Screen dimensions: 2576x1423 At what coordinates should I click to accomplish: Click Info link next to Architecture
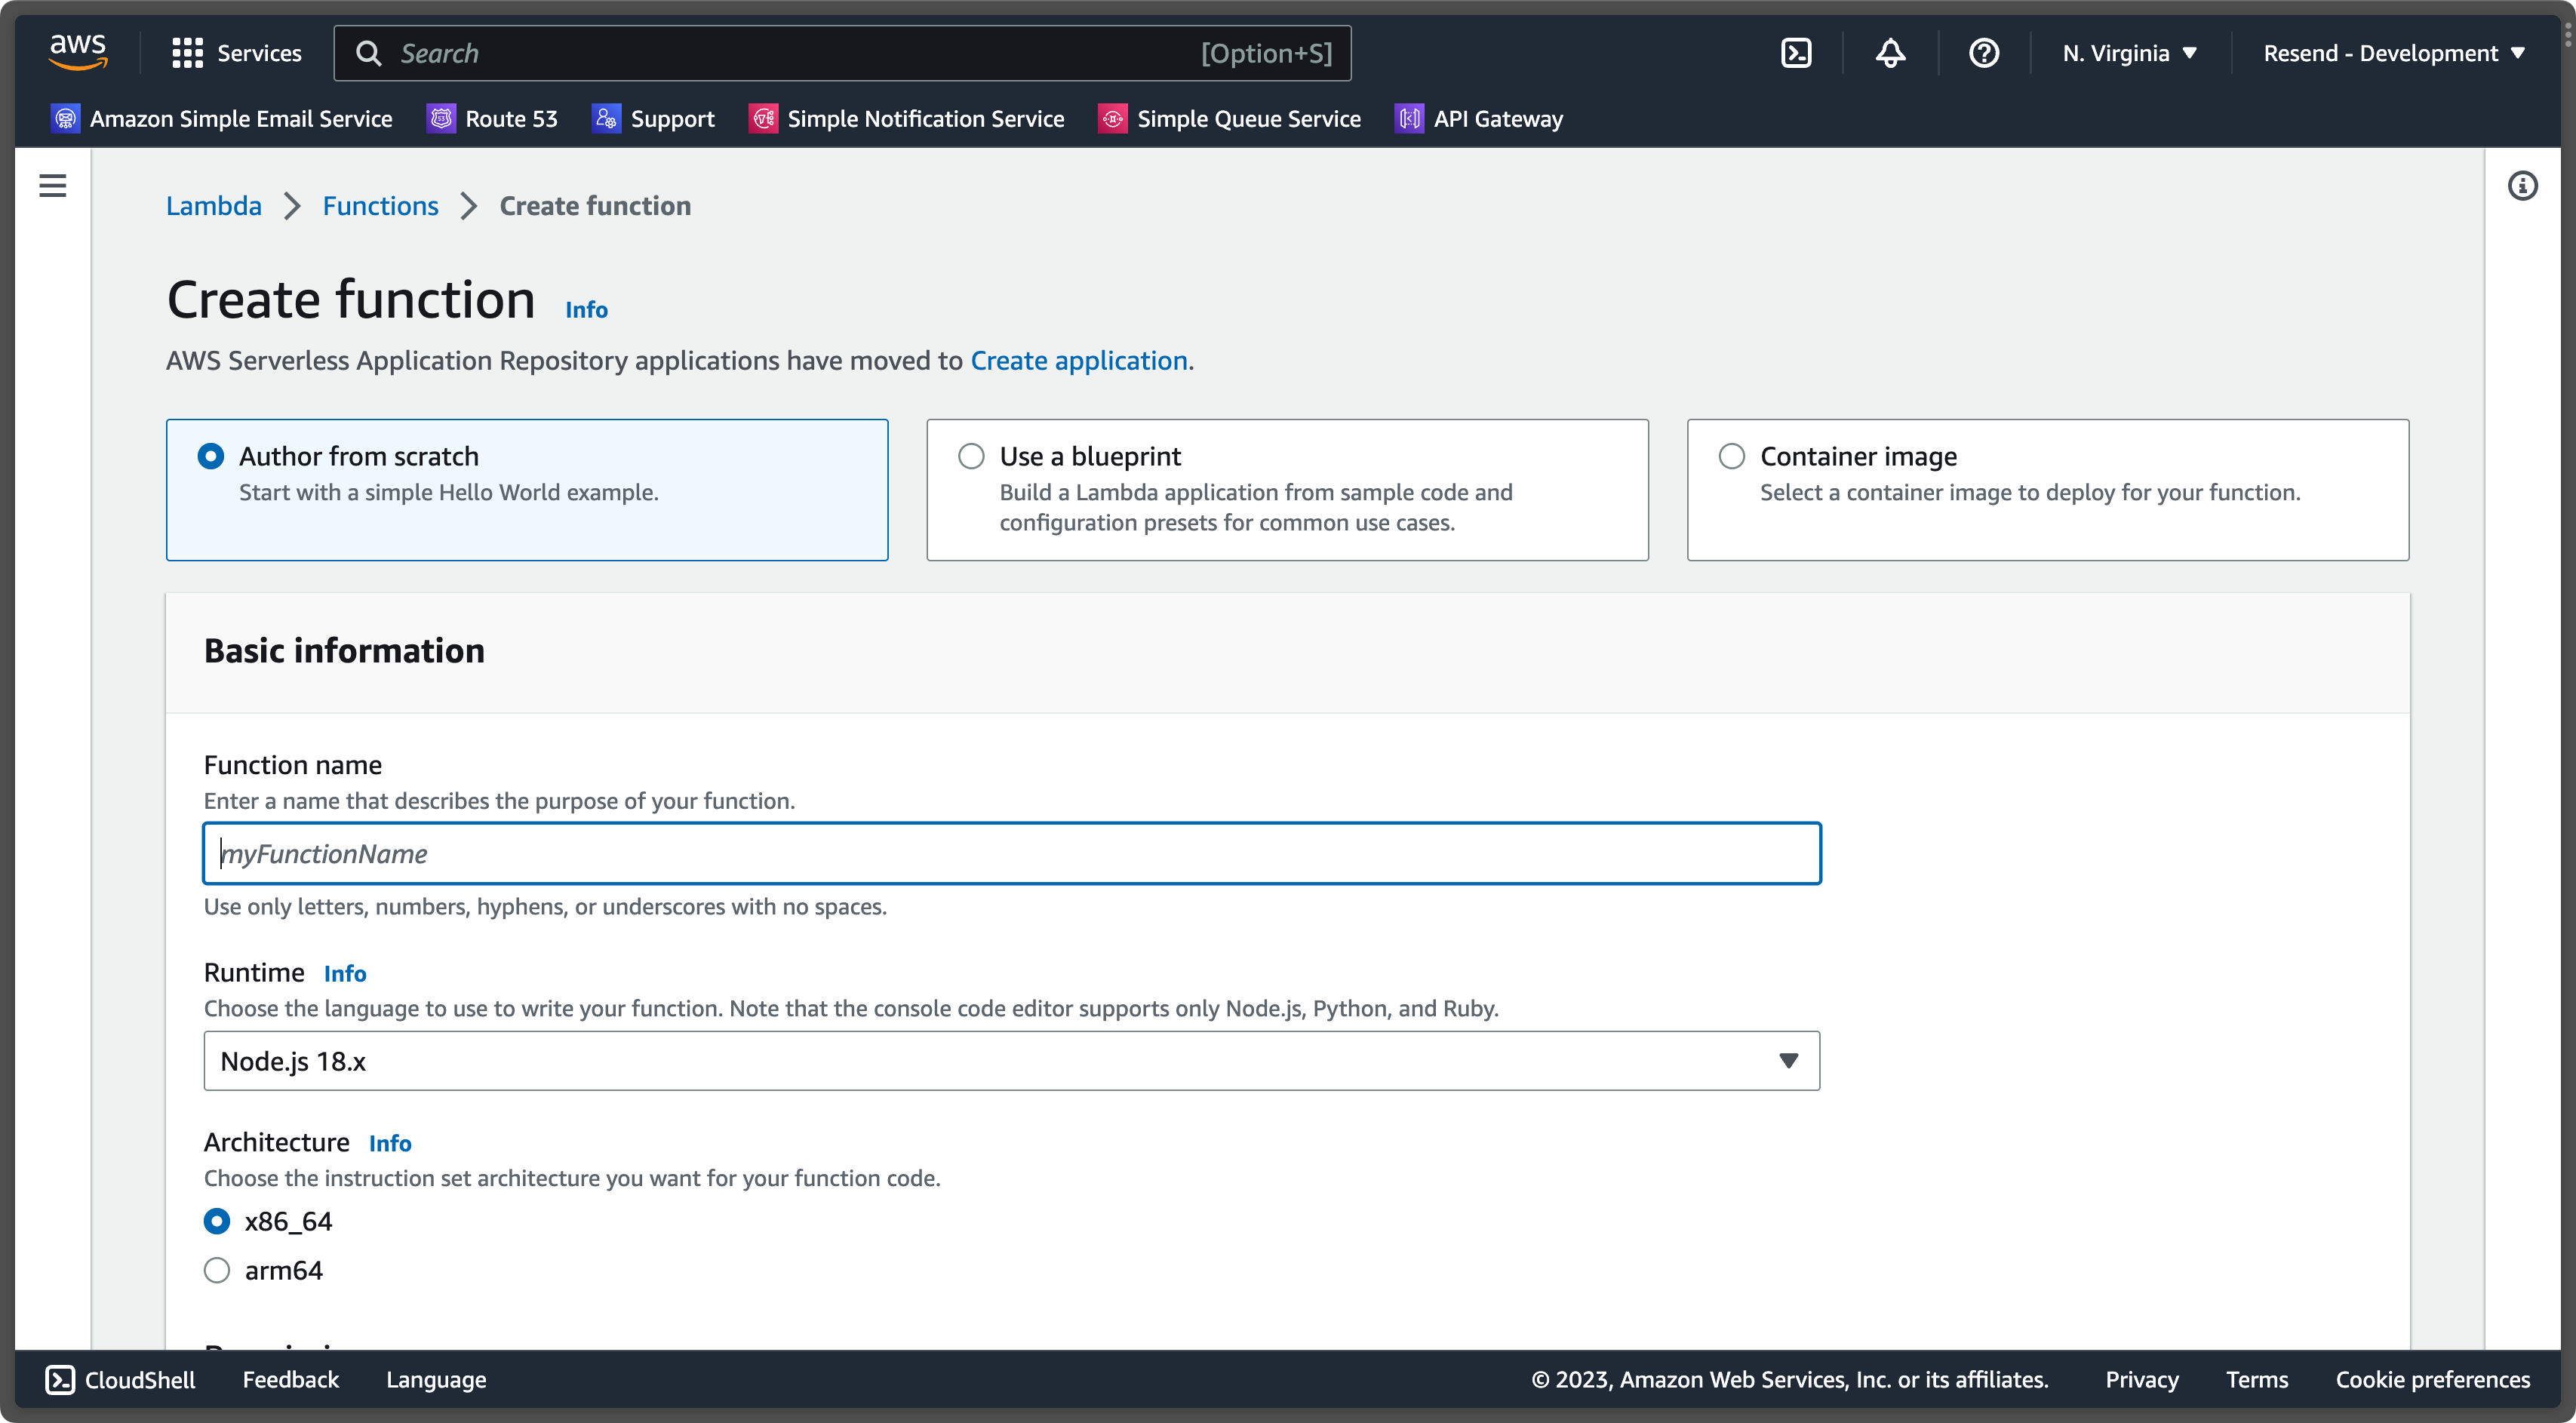click(390, 1143)
